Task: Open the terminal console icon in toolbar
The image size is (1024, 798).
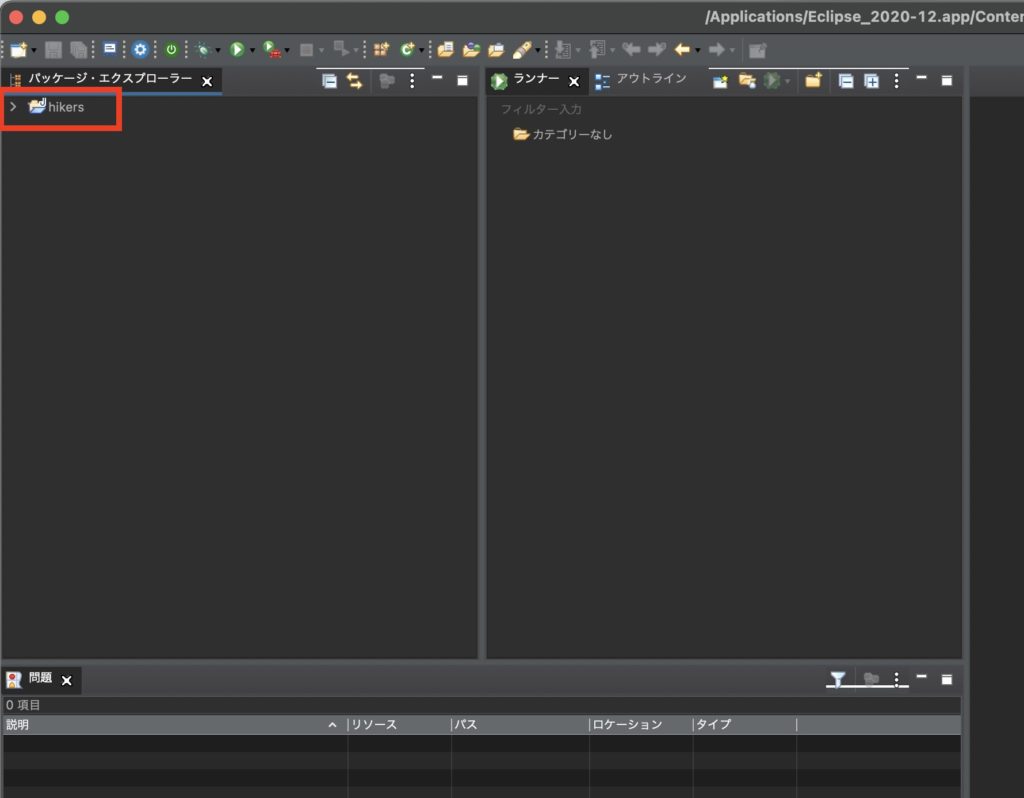Action: click(110, 49)
